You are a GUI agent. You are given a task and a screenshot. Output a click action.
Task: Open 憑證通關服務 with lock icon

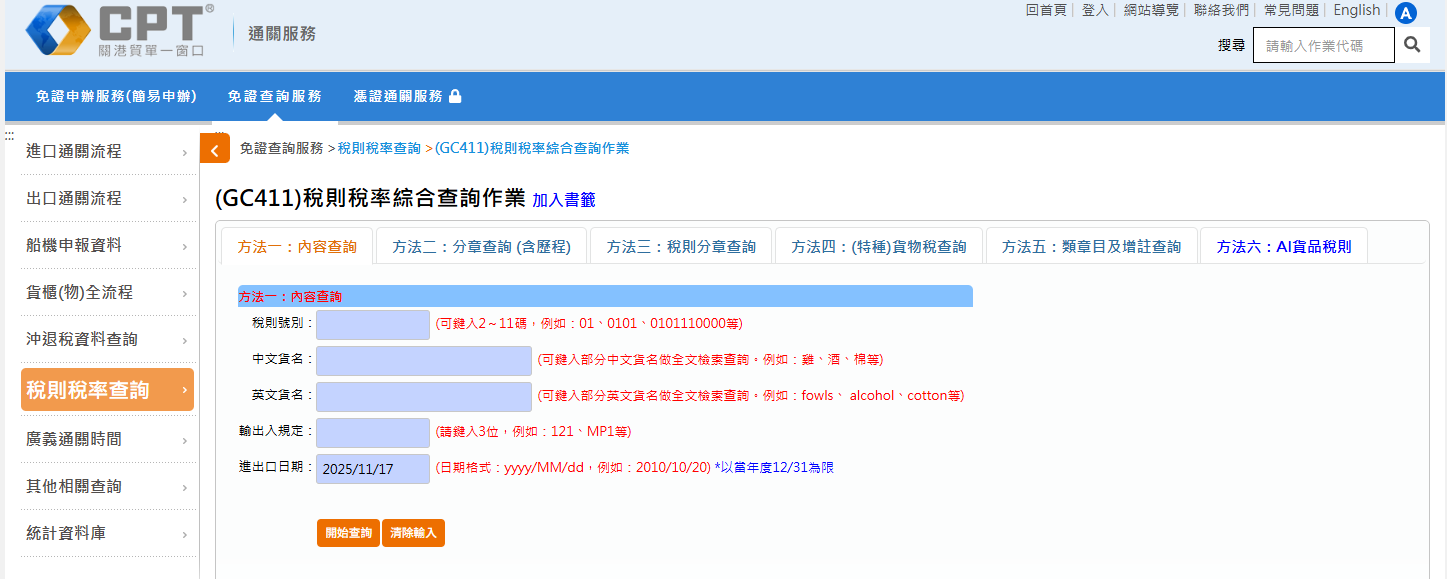pyautogui.click(x=407, y=97)
